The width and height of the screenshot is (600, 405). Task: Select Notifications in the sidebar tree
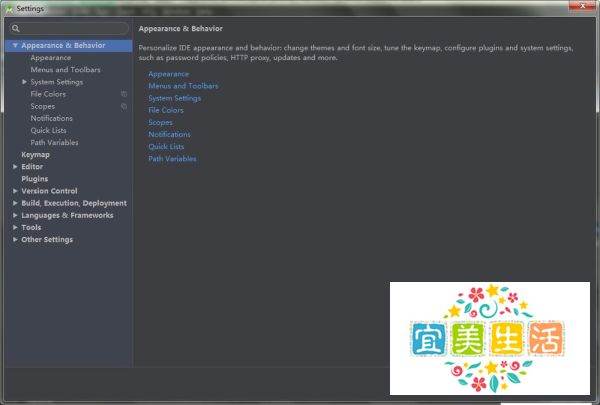[x=52, y=118]
